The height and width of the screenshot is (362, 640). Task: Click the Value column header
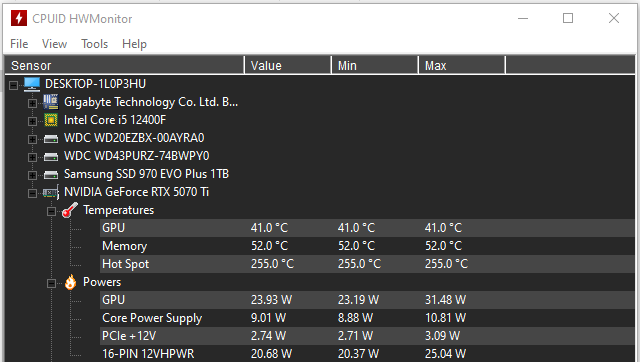pyautogui.click(x=288, y=65)
